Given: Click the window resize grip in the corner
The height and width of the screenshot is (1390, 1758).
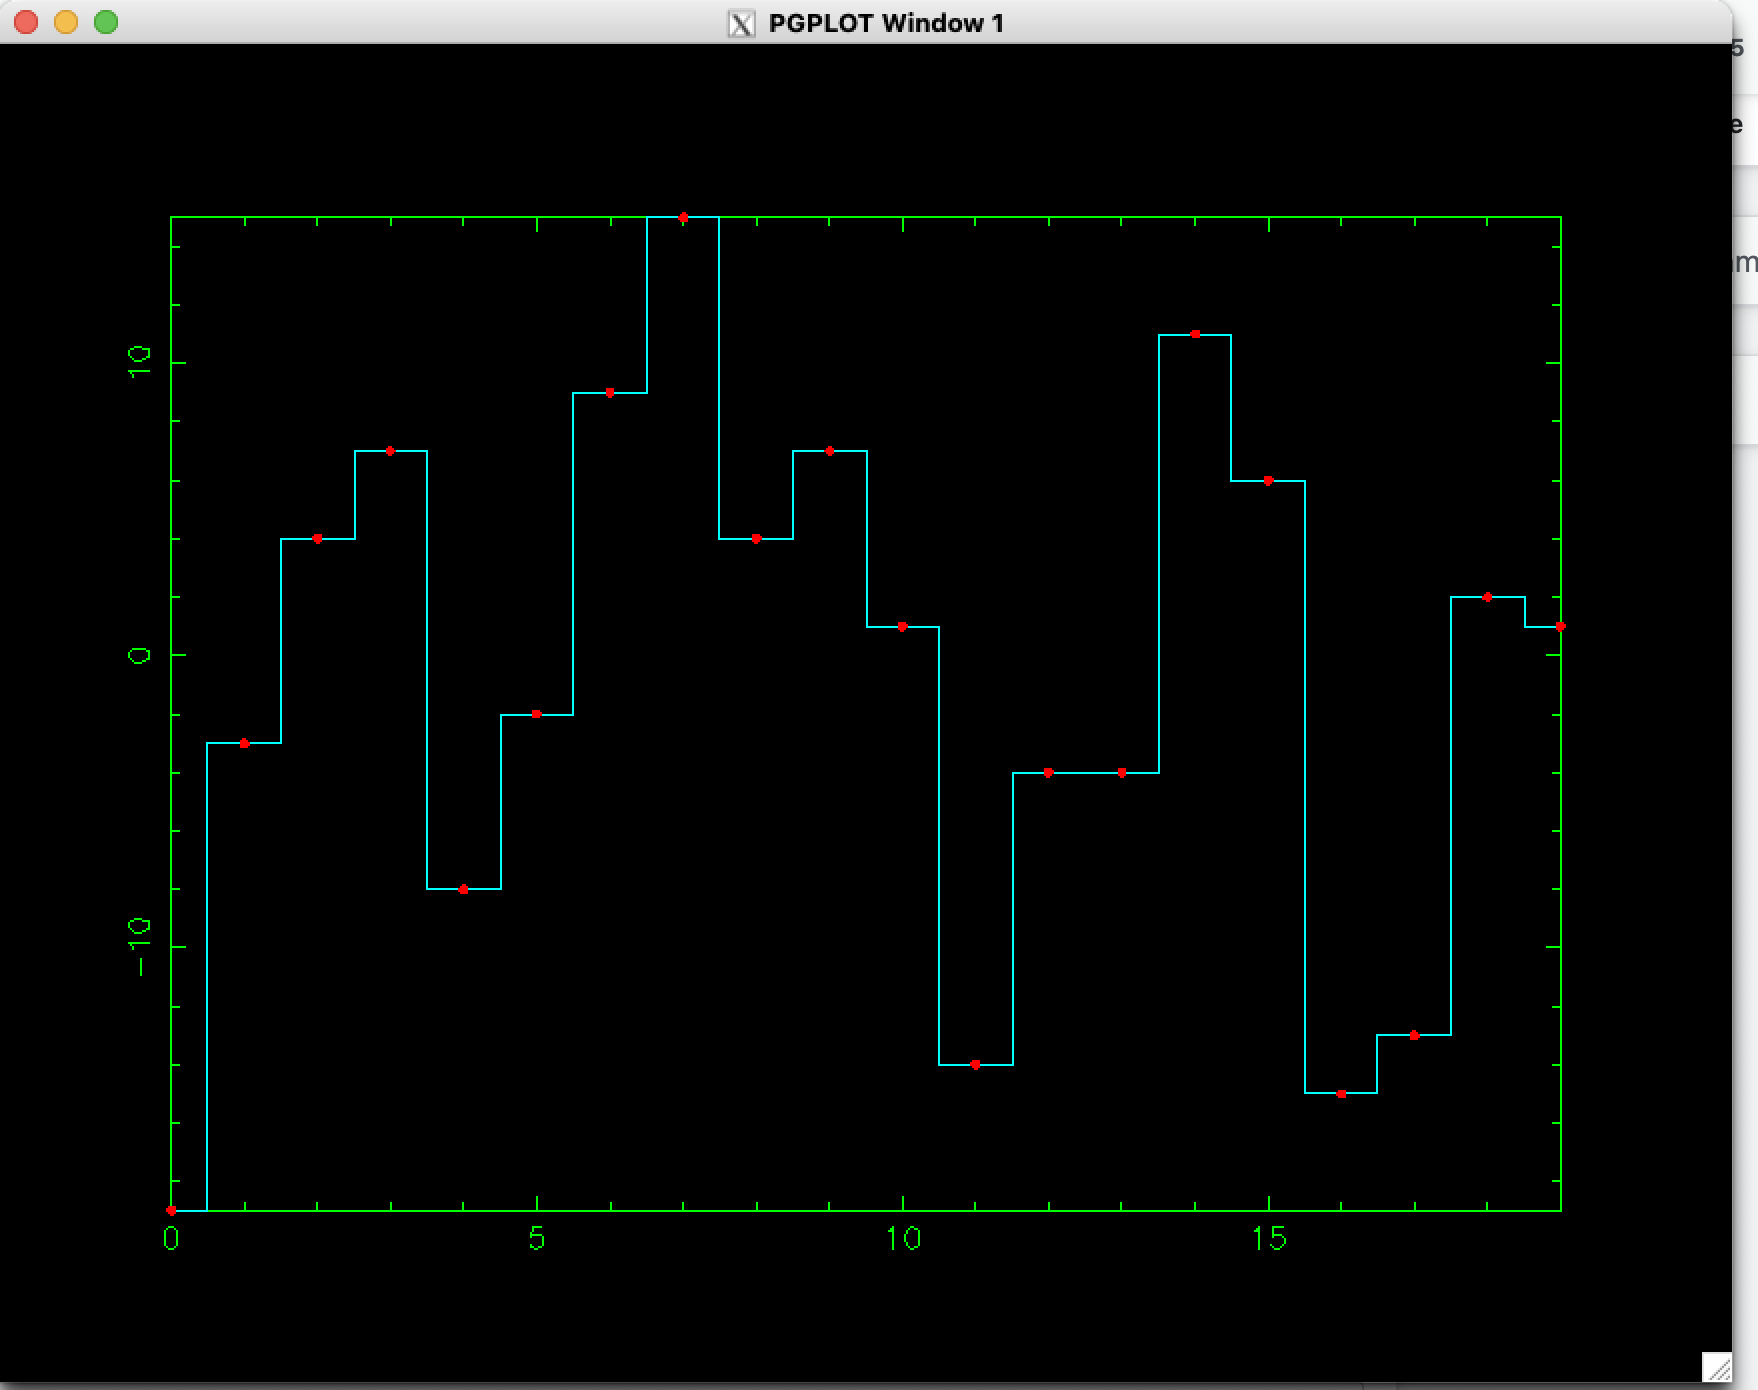Looking at the screenshot, I should point(1717,1367).
